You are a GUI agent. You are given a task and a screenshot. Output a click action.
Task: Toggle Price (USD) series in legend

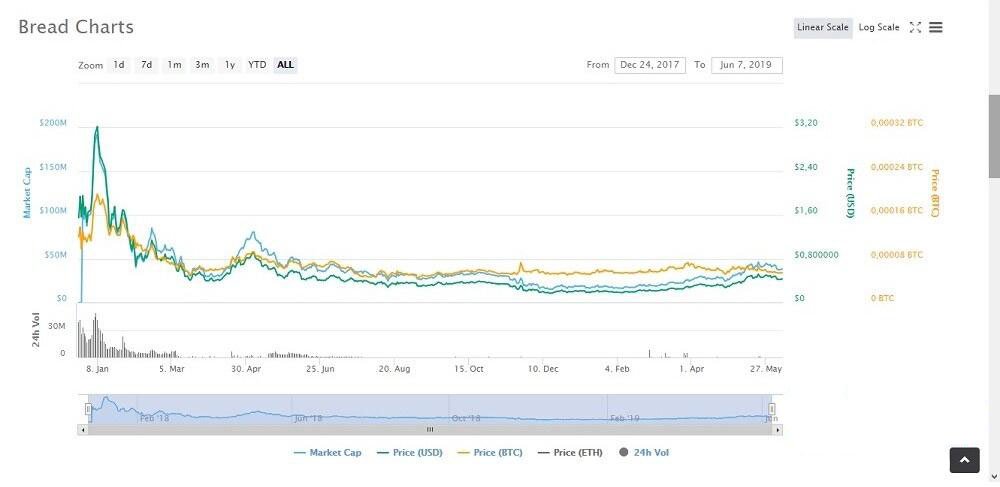point(409,453)
